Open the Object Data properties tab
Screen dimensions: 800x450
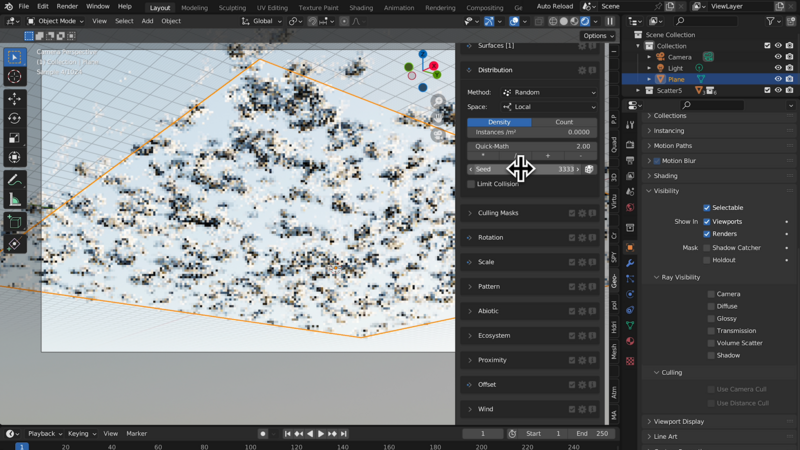630,325
